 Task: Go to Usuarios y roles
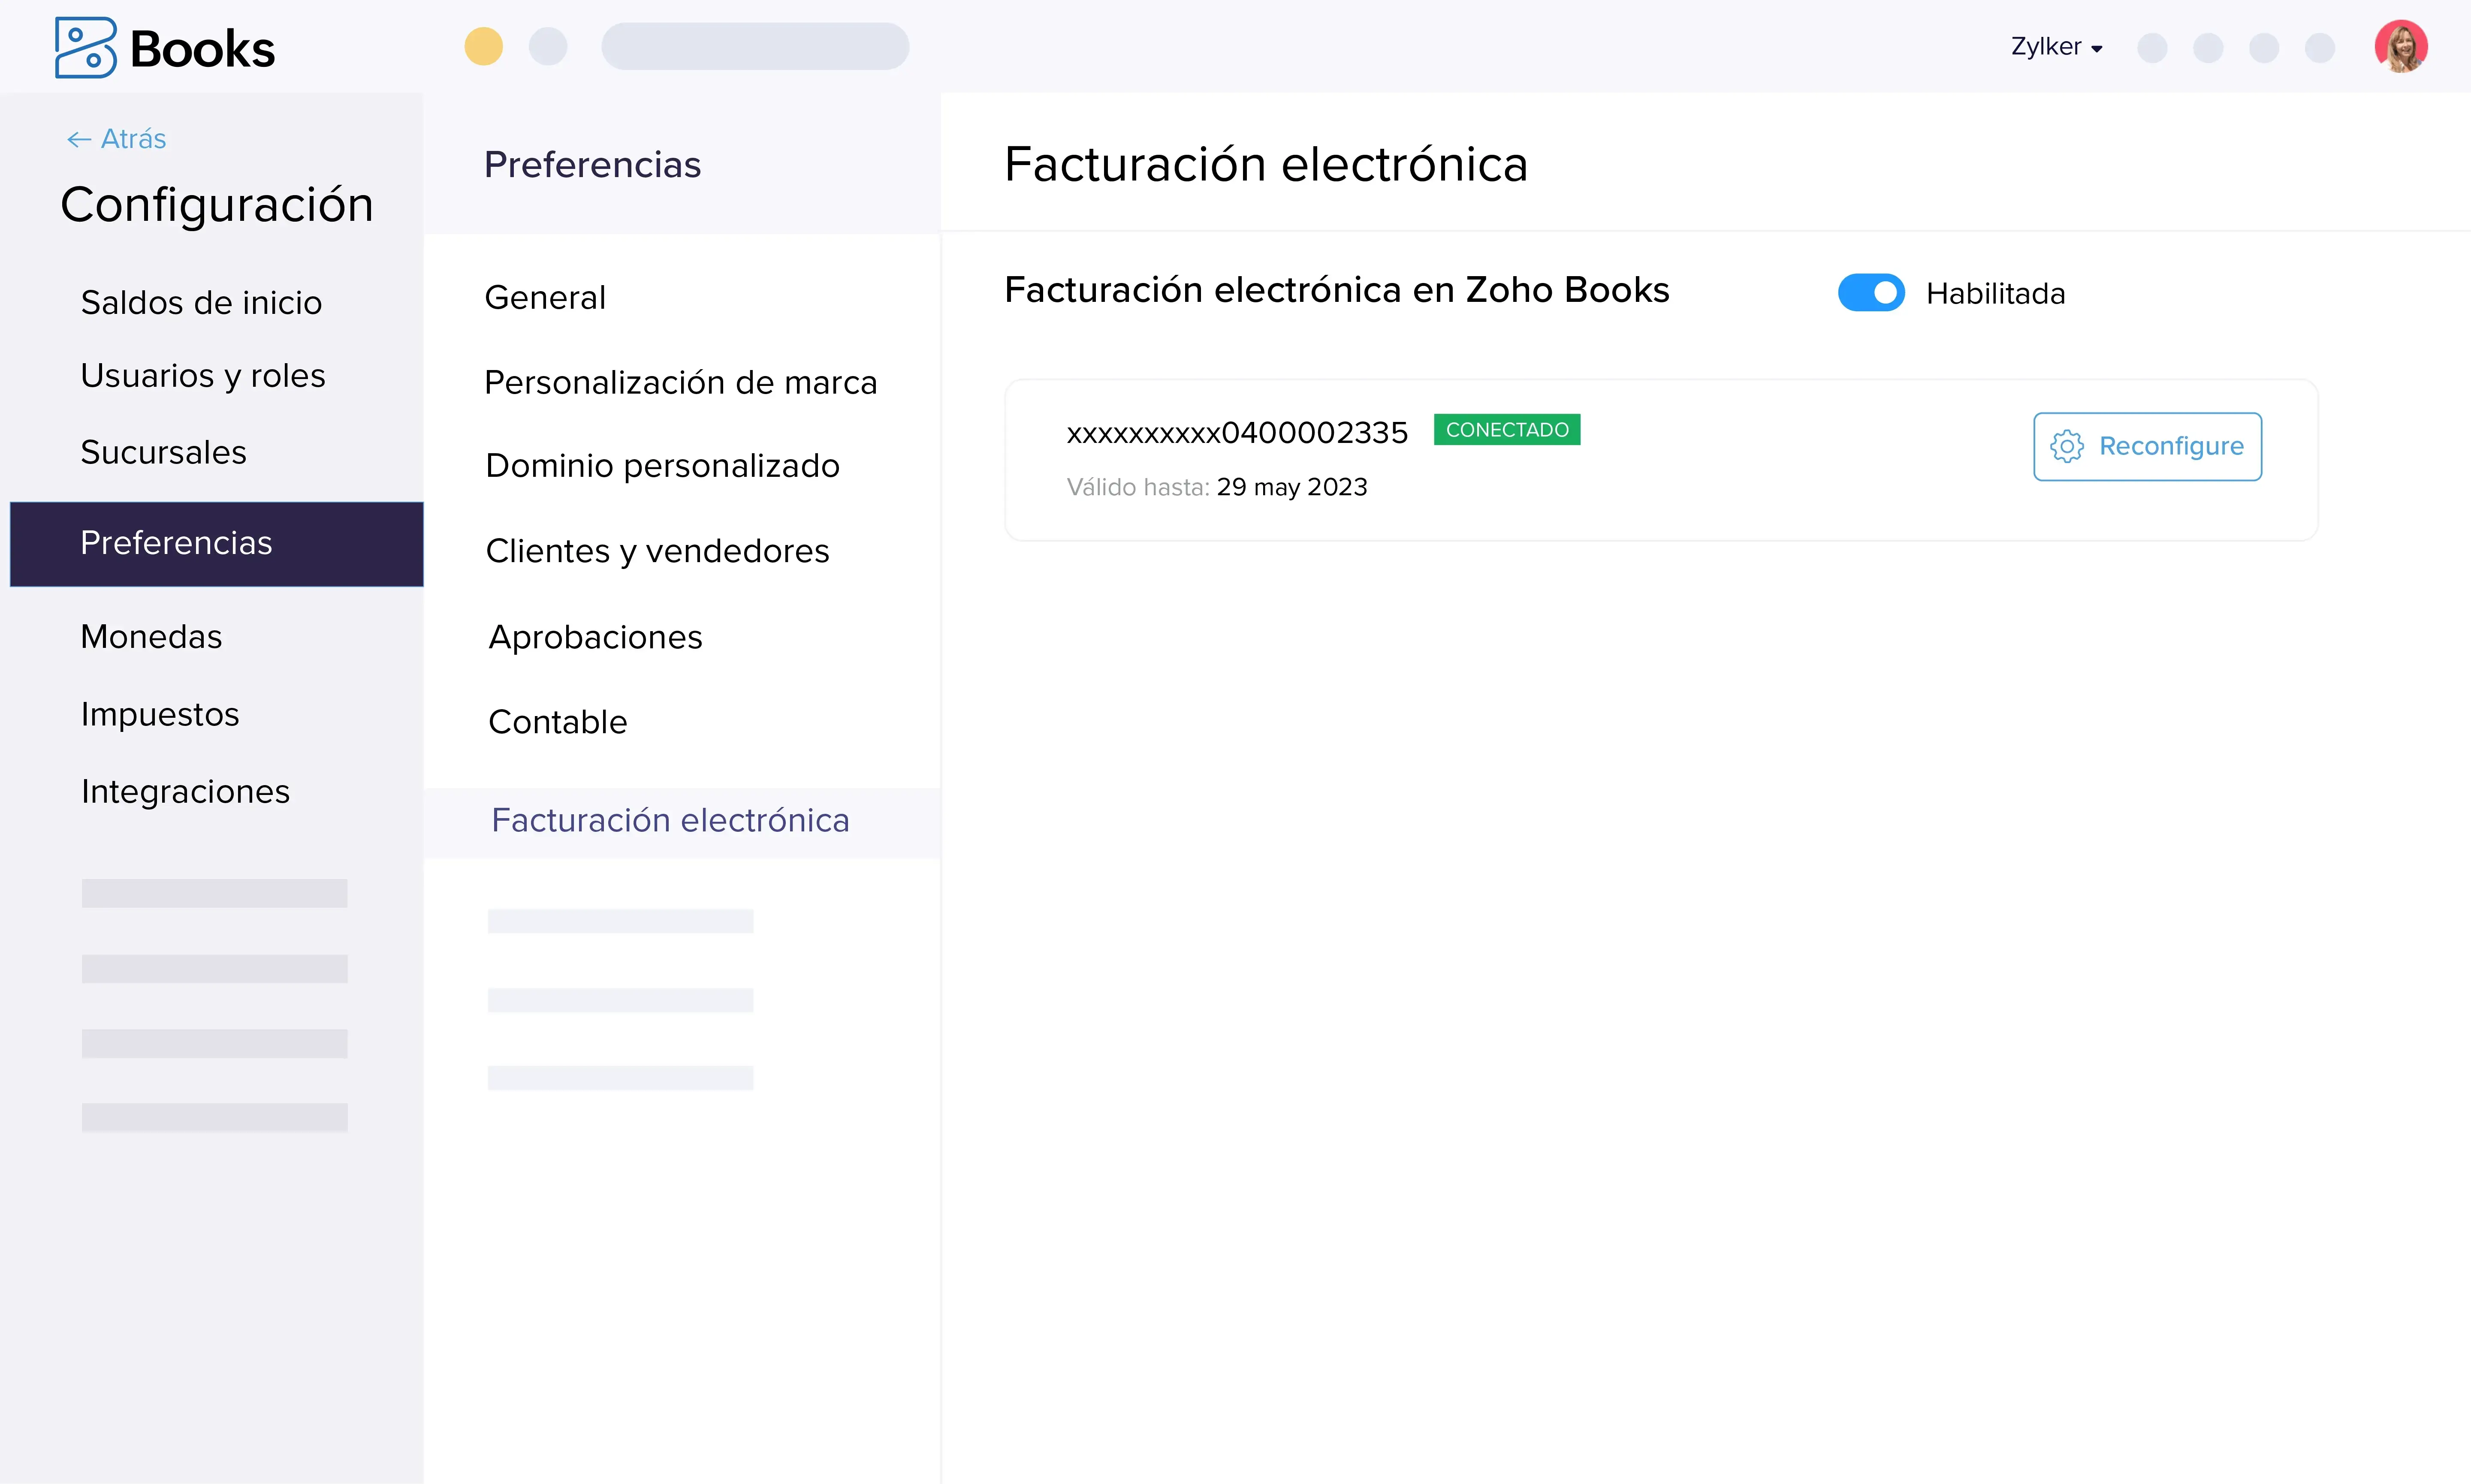click(203, 376)
